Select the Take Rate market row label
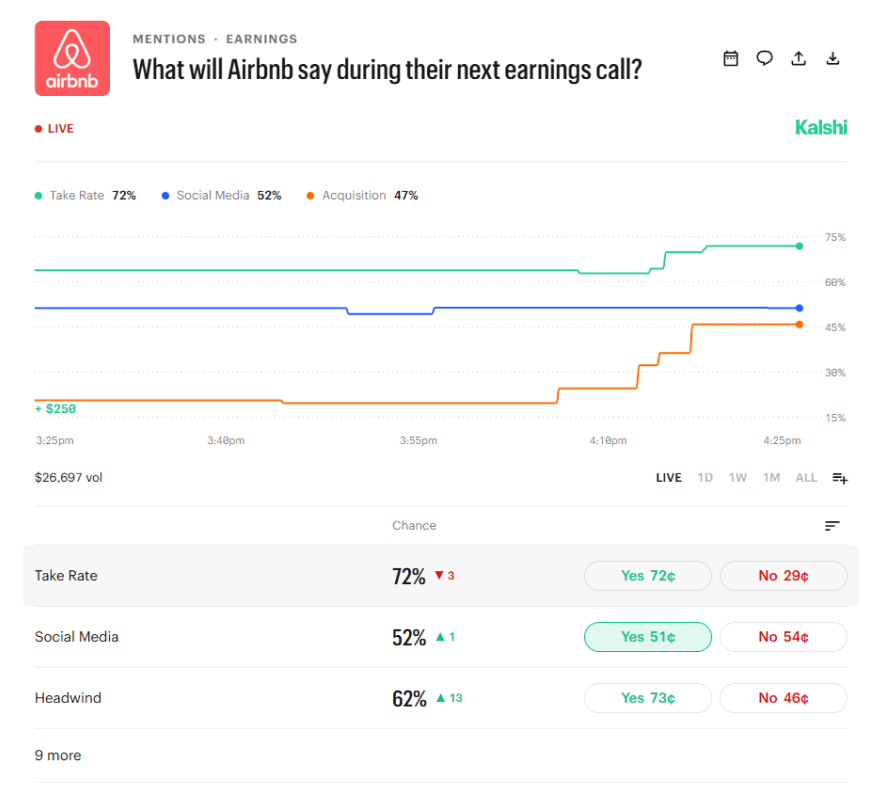The width and height of the screenshot is (884, 795). point(66,576)
